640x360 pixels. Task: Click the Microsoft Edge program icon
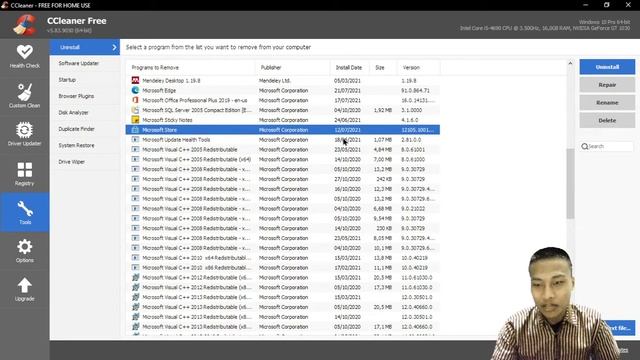(x=135, y=90)
